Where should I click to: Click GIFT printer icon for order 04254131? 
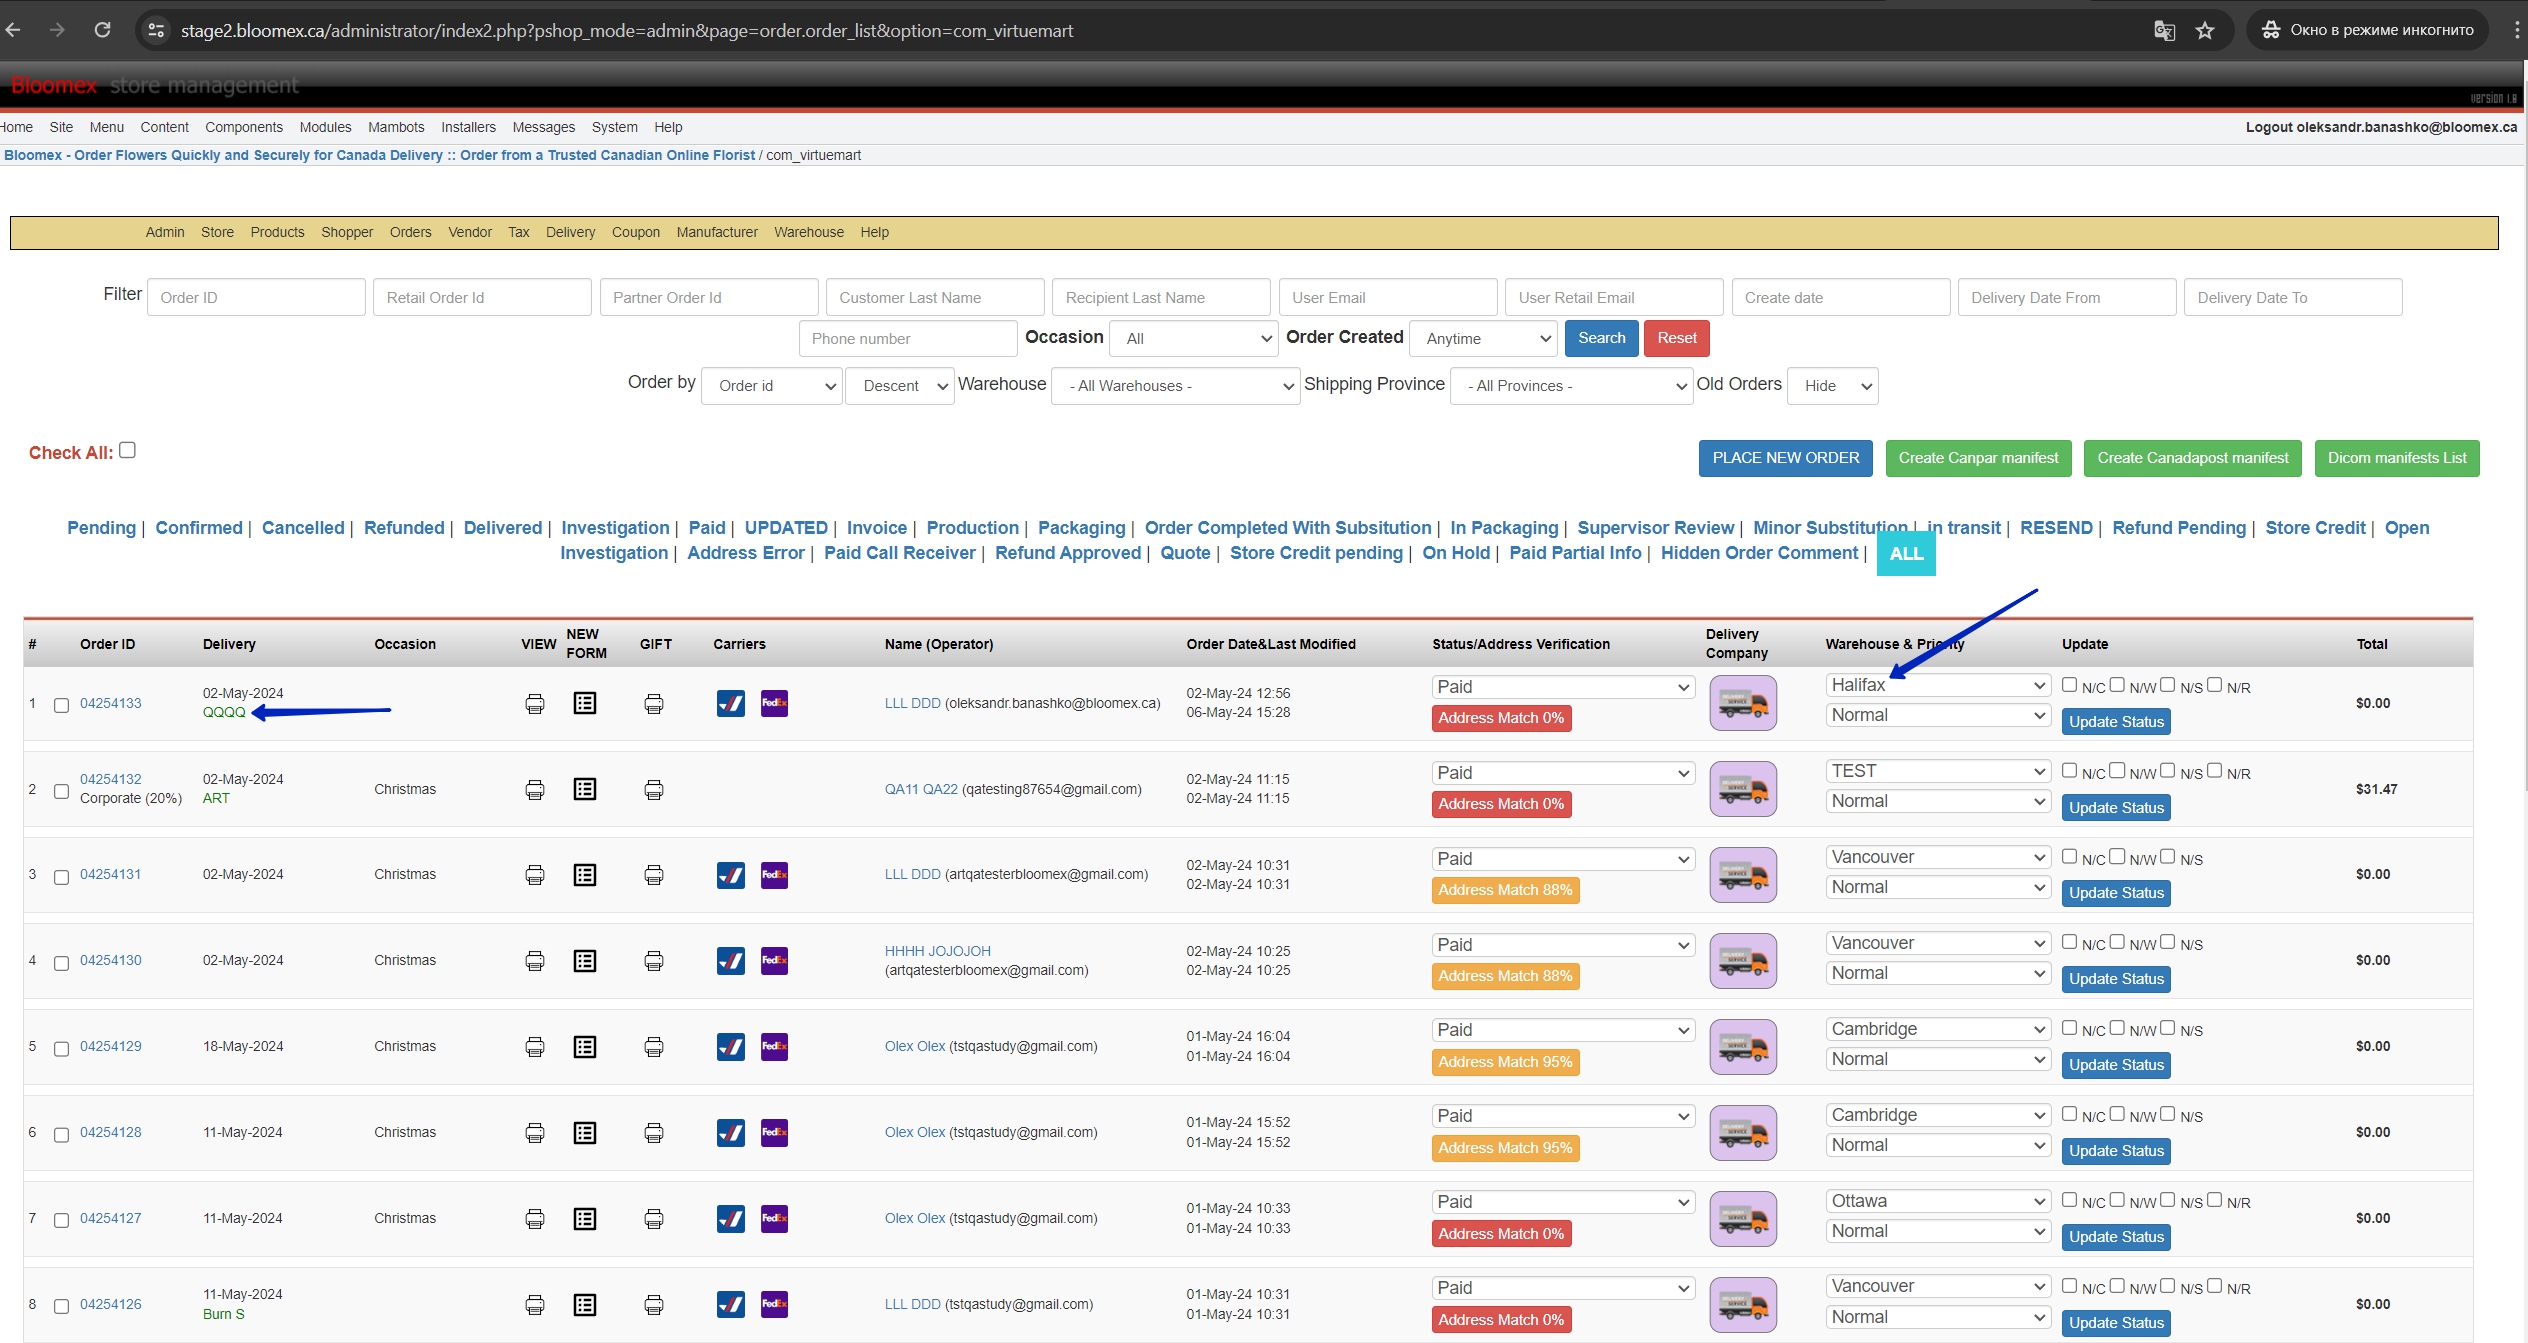coord(654,876)
